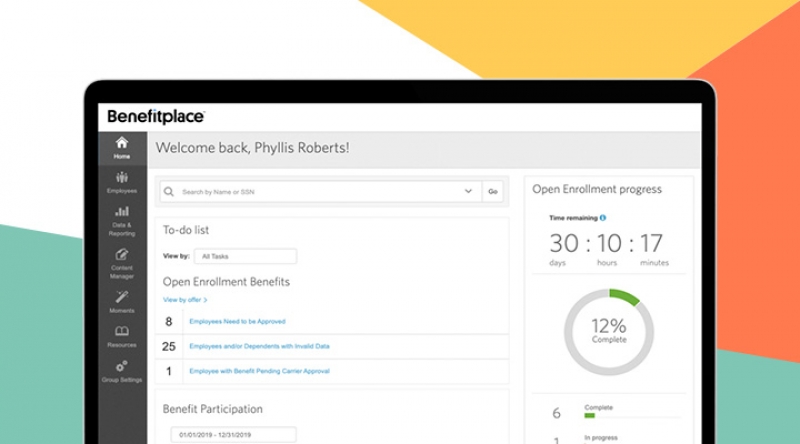
Task: Click the 12% Complete progress ring
Action: pos(609,332)
